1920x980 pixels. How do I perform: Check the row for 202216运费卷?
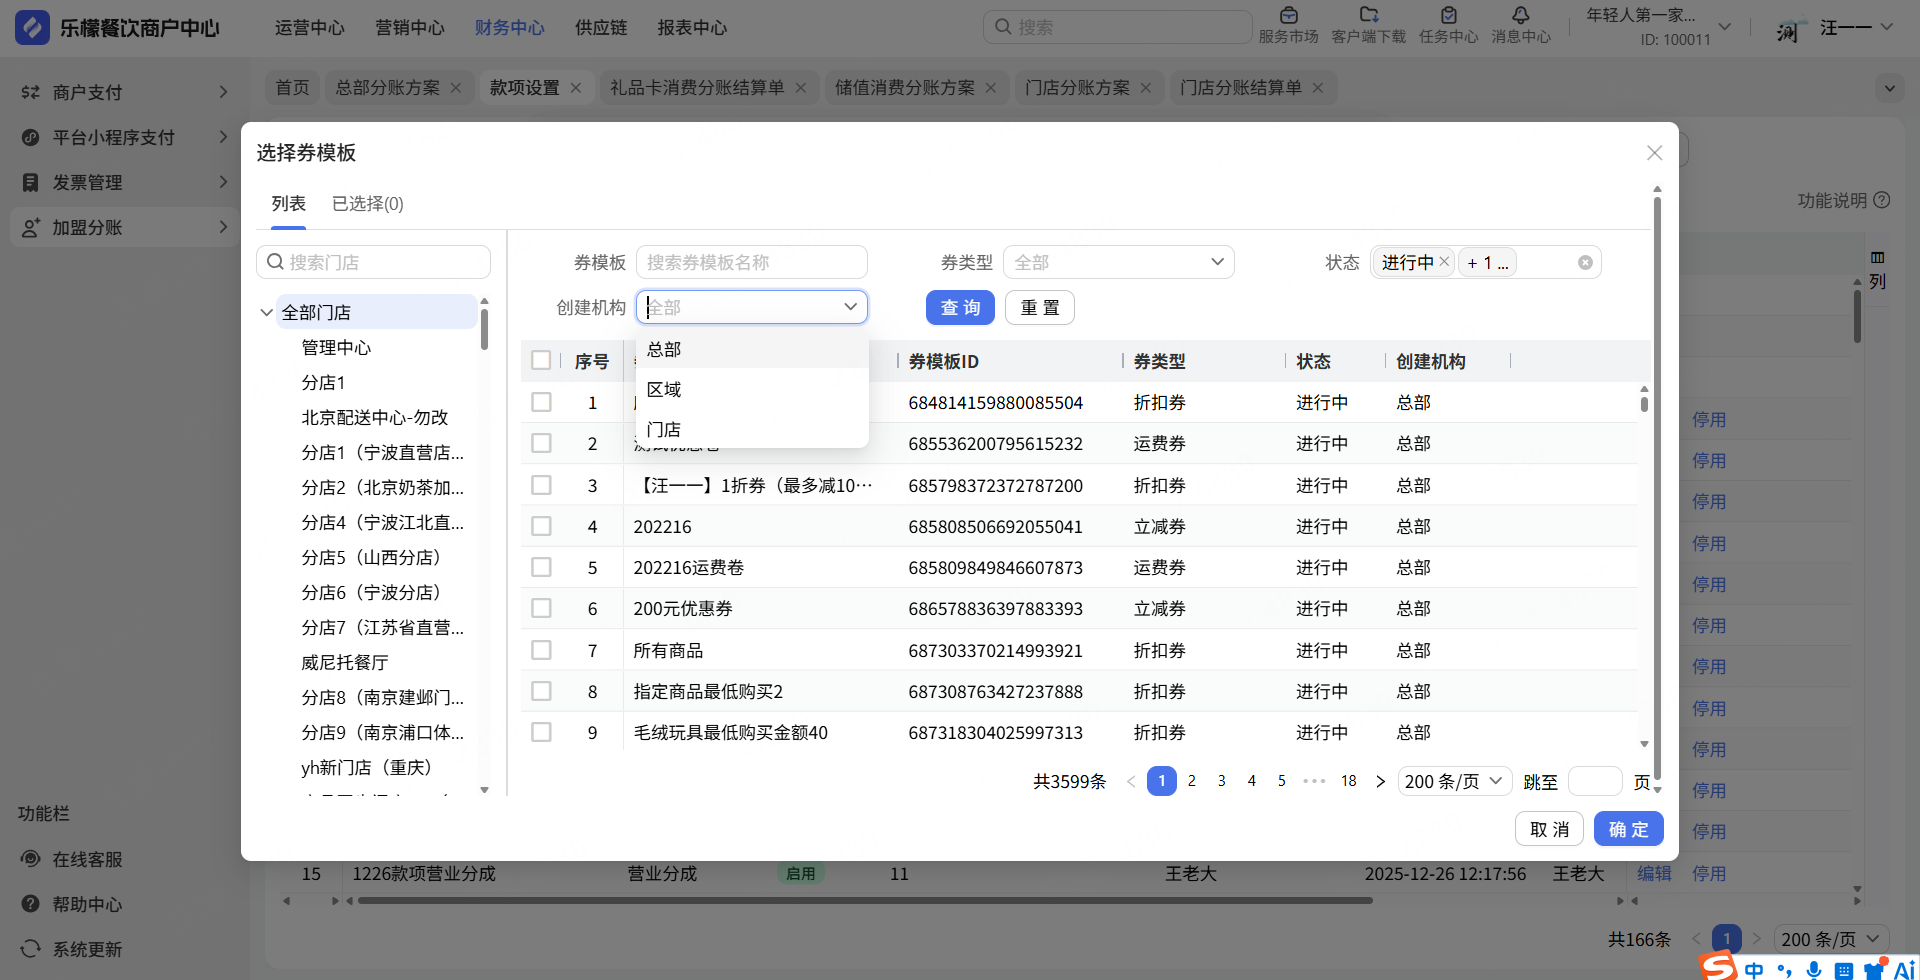click(541, 568)
